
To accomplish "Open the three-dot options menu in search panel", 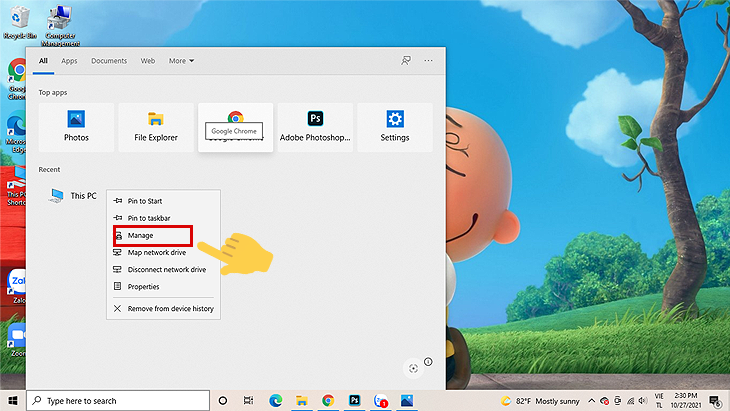I will (x=428, y=61).
